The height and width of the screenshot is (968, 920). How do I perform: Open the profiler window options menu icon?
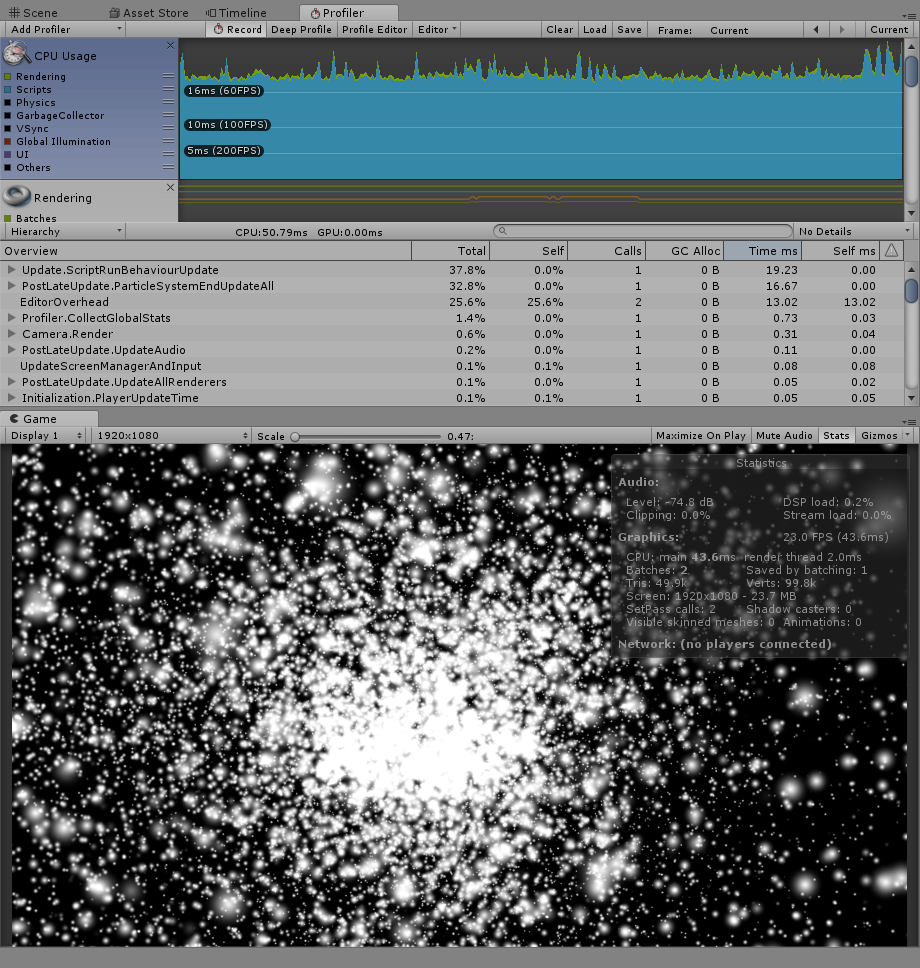tap(908, 15)
